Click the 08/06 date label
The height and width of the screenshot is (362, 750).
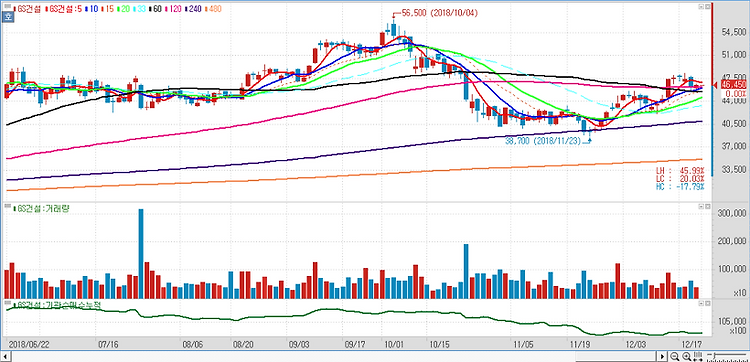[x=194, y=344]
